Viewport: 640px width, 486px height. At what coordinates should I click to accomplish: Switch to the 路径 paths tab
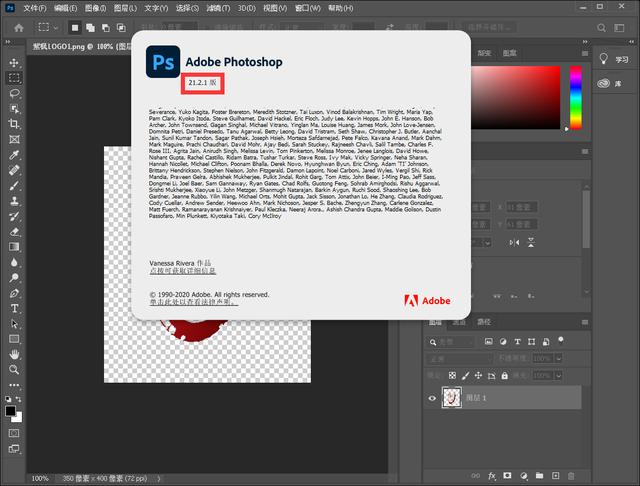[x=484, y=322]
